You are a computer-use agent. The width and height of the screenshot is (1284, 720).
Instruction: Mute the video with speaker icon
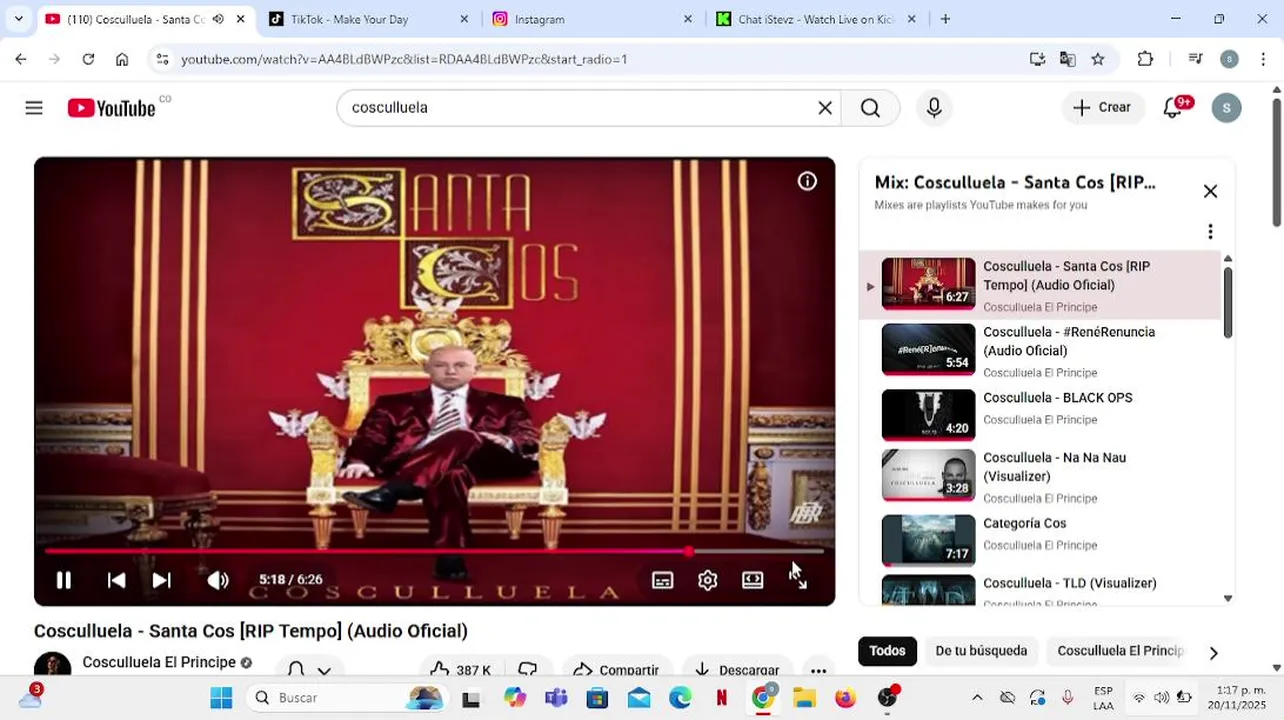(x=217, y=580)
